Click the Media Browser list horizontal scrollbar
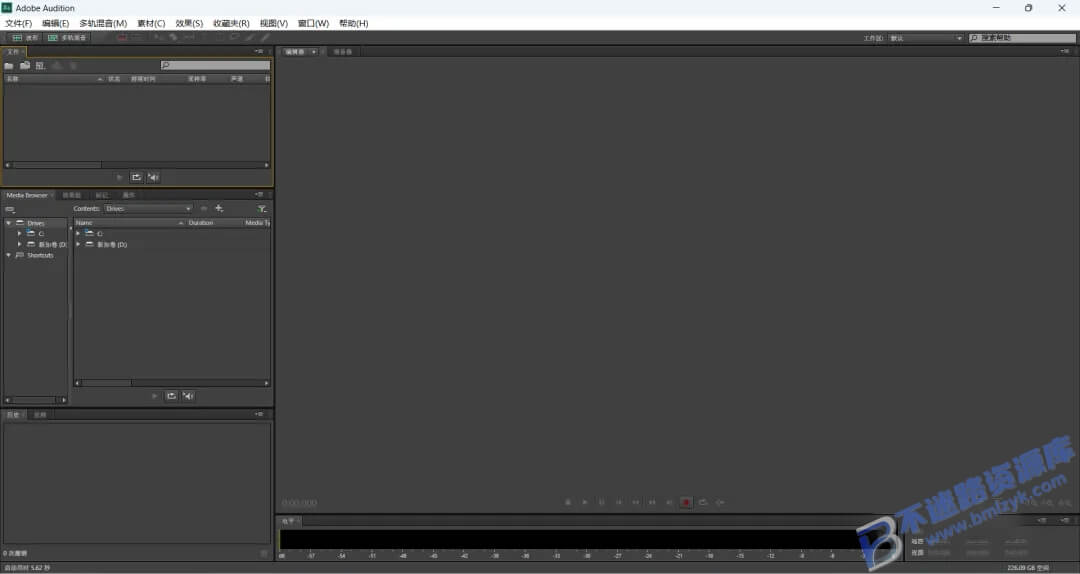Screen dimensions: 1080x574 point(172,382)
